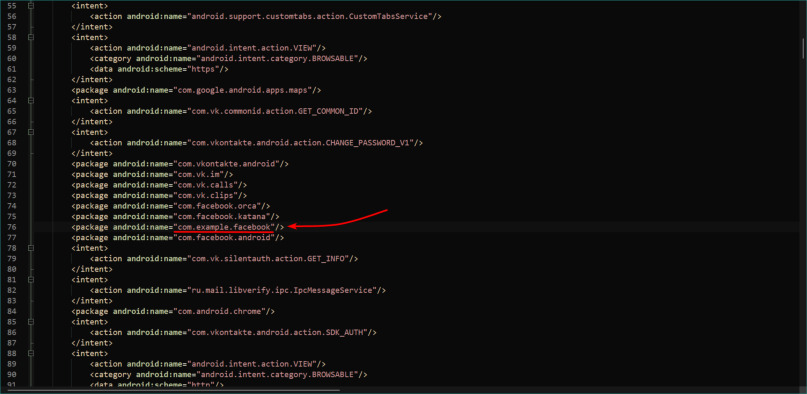Collapse the intent fold marker on line 58
Image resolution: width=807 pixels, height=394 pixels.
click(x=31, y=38)
